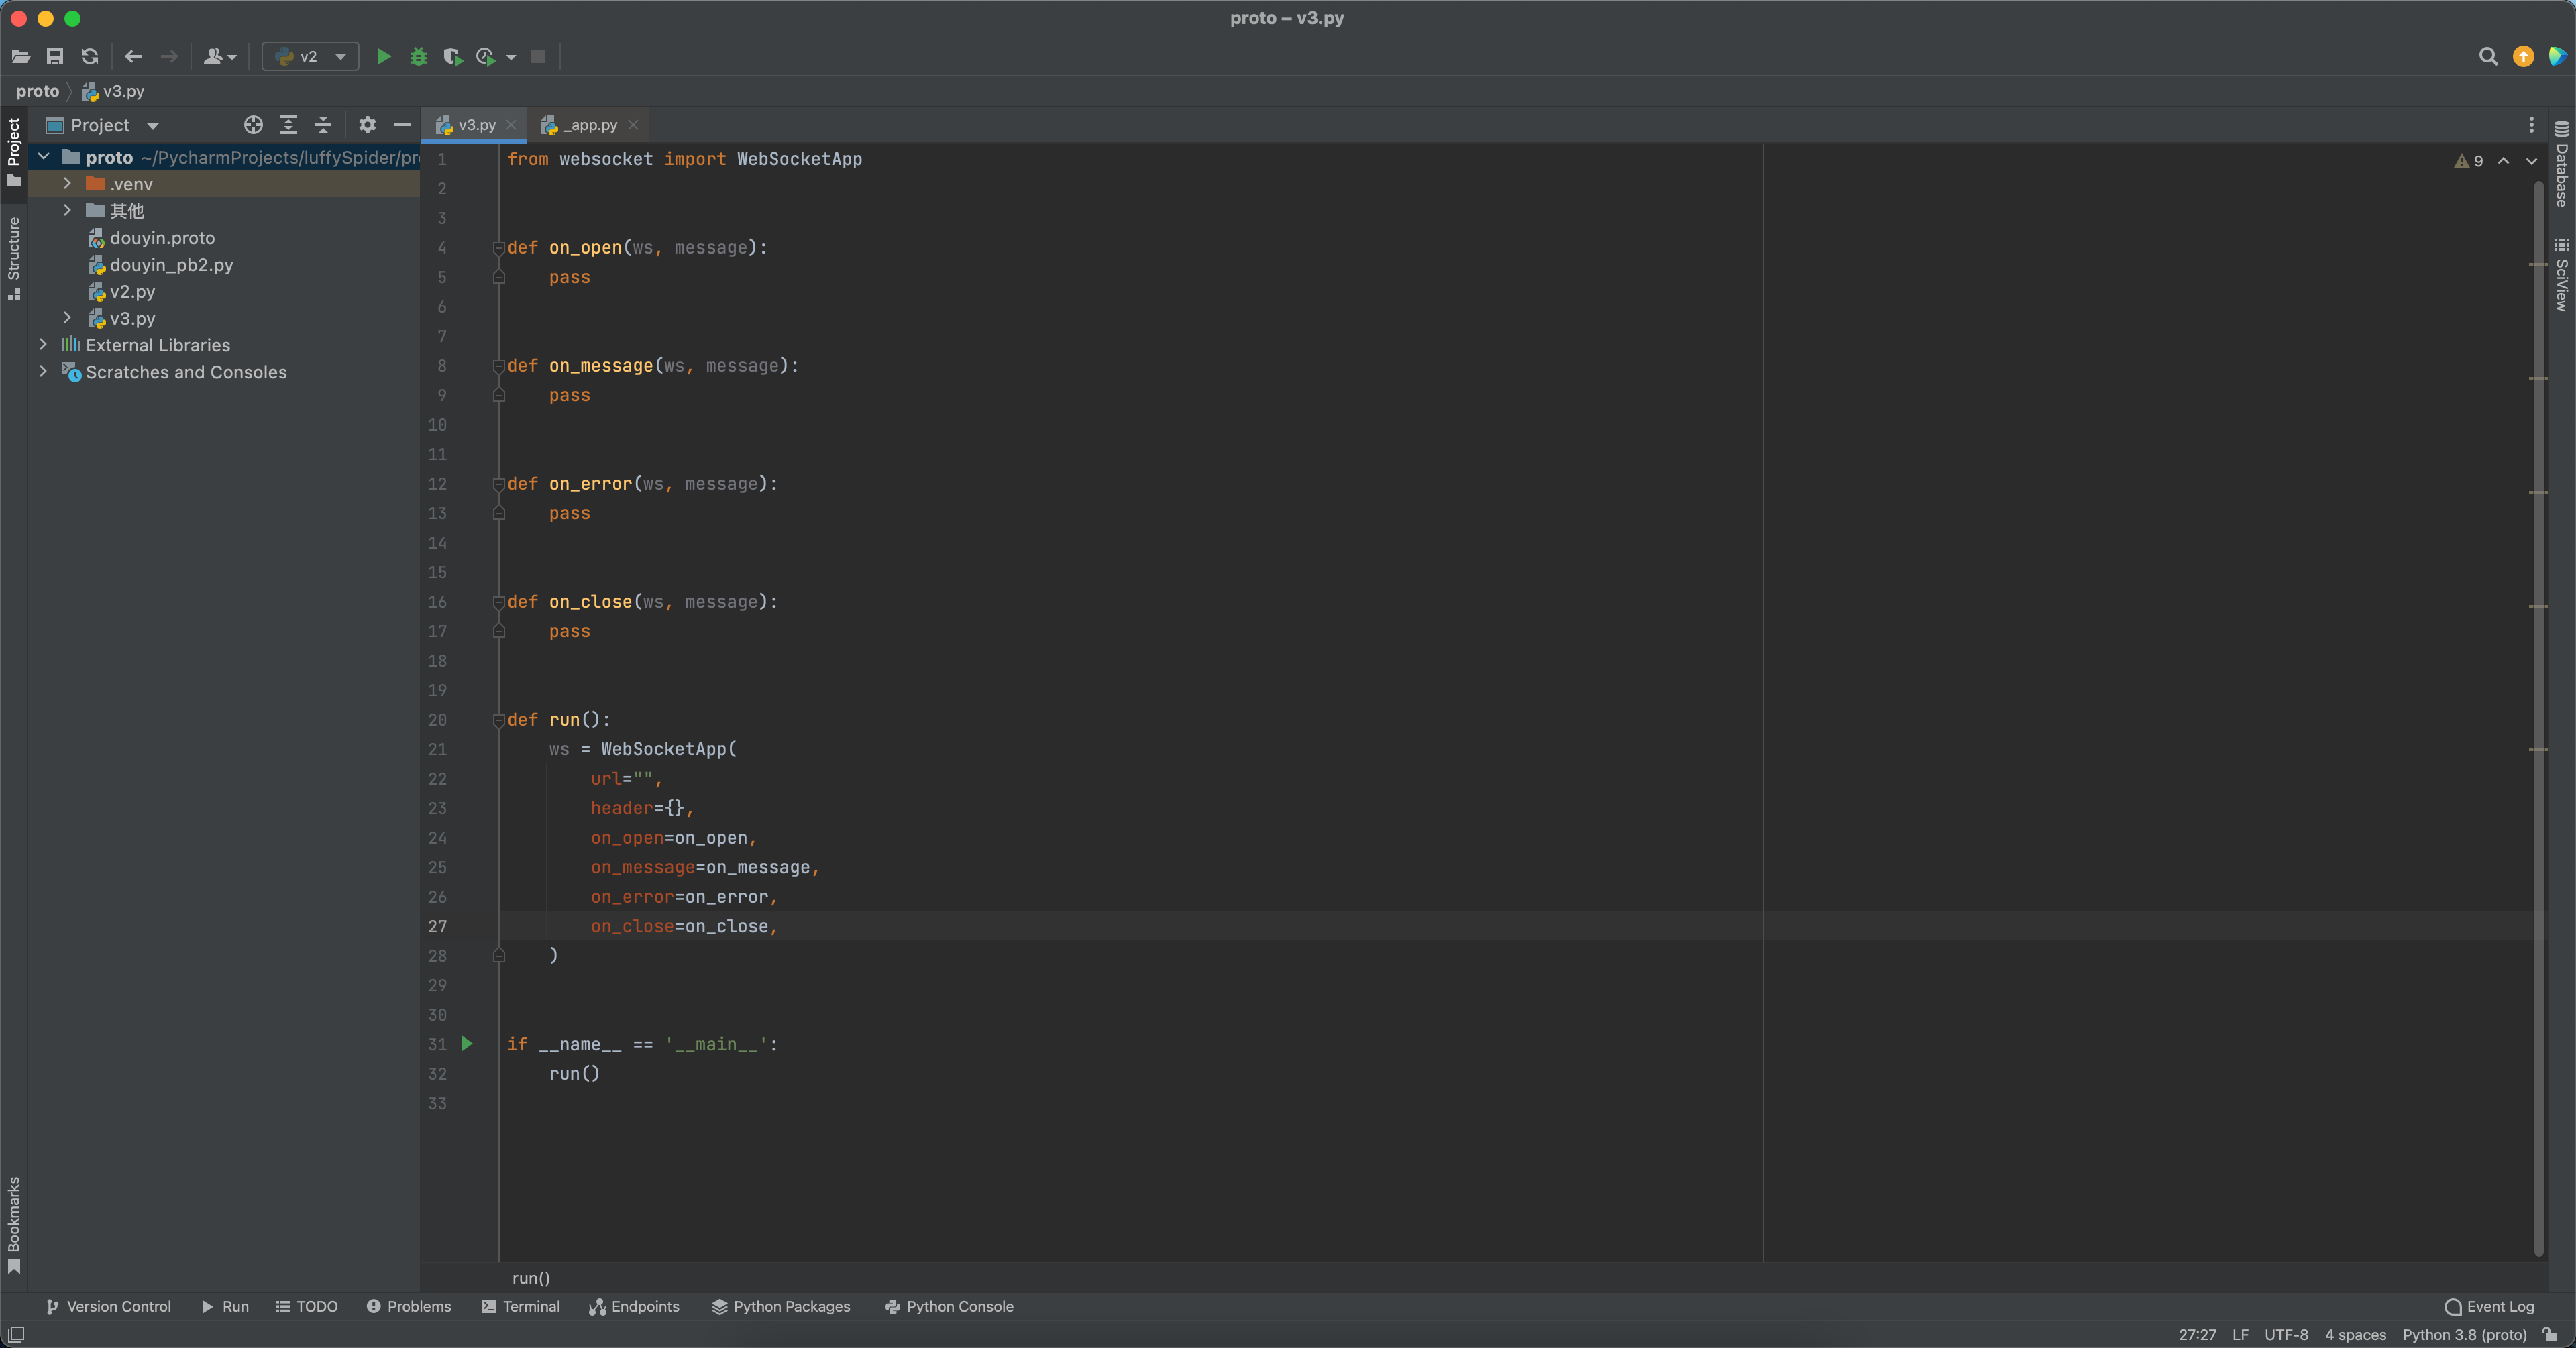Select the v2 run configuration dropdown
This screenshot has width=2576, height=1348.
tap(309, 56)
